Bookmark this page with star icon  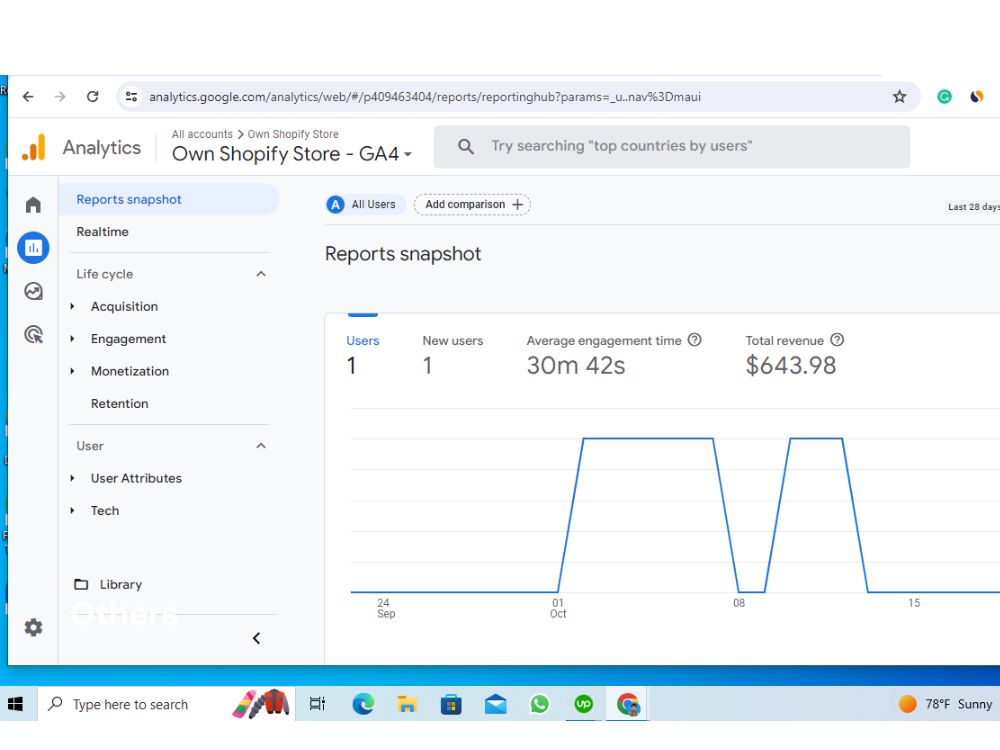[899, 96]
